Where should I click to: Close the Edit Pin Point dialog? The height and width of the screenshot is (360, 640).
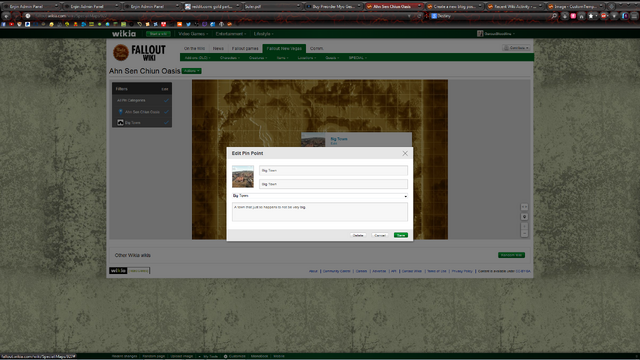[405, 153]
